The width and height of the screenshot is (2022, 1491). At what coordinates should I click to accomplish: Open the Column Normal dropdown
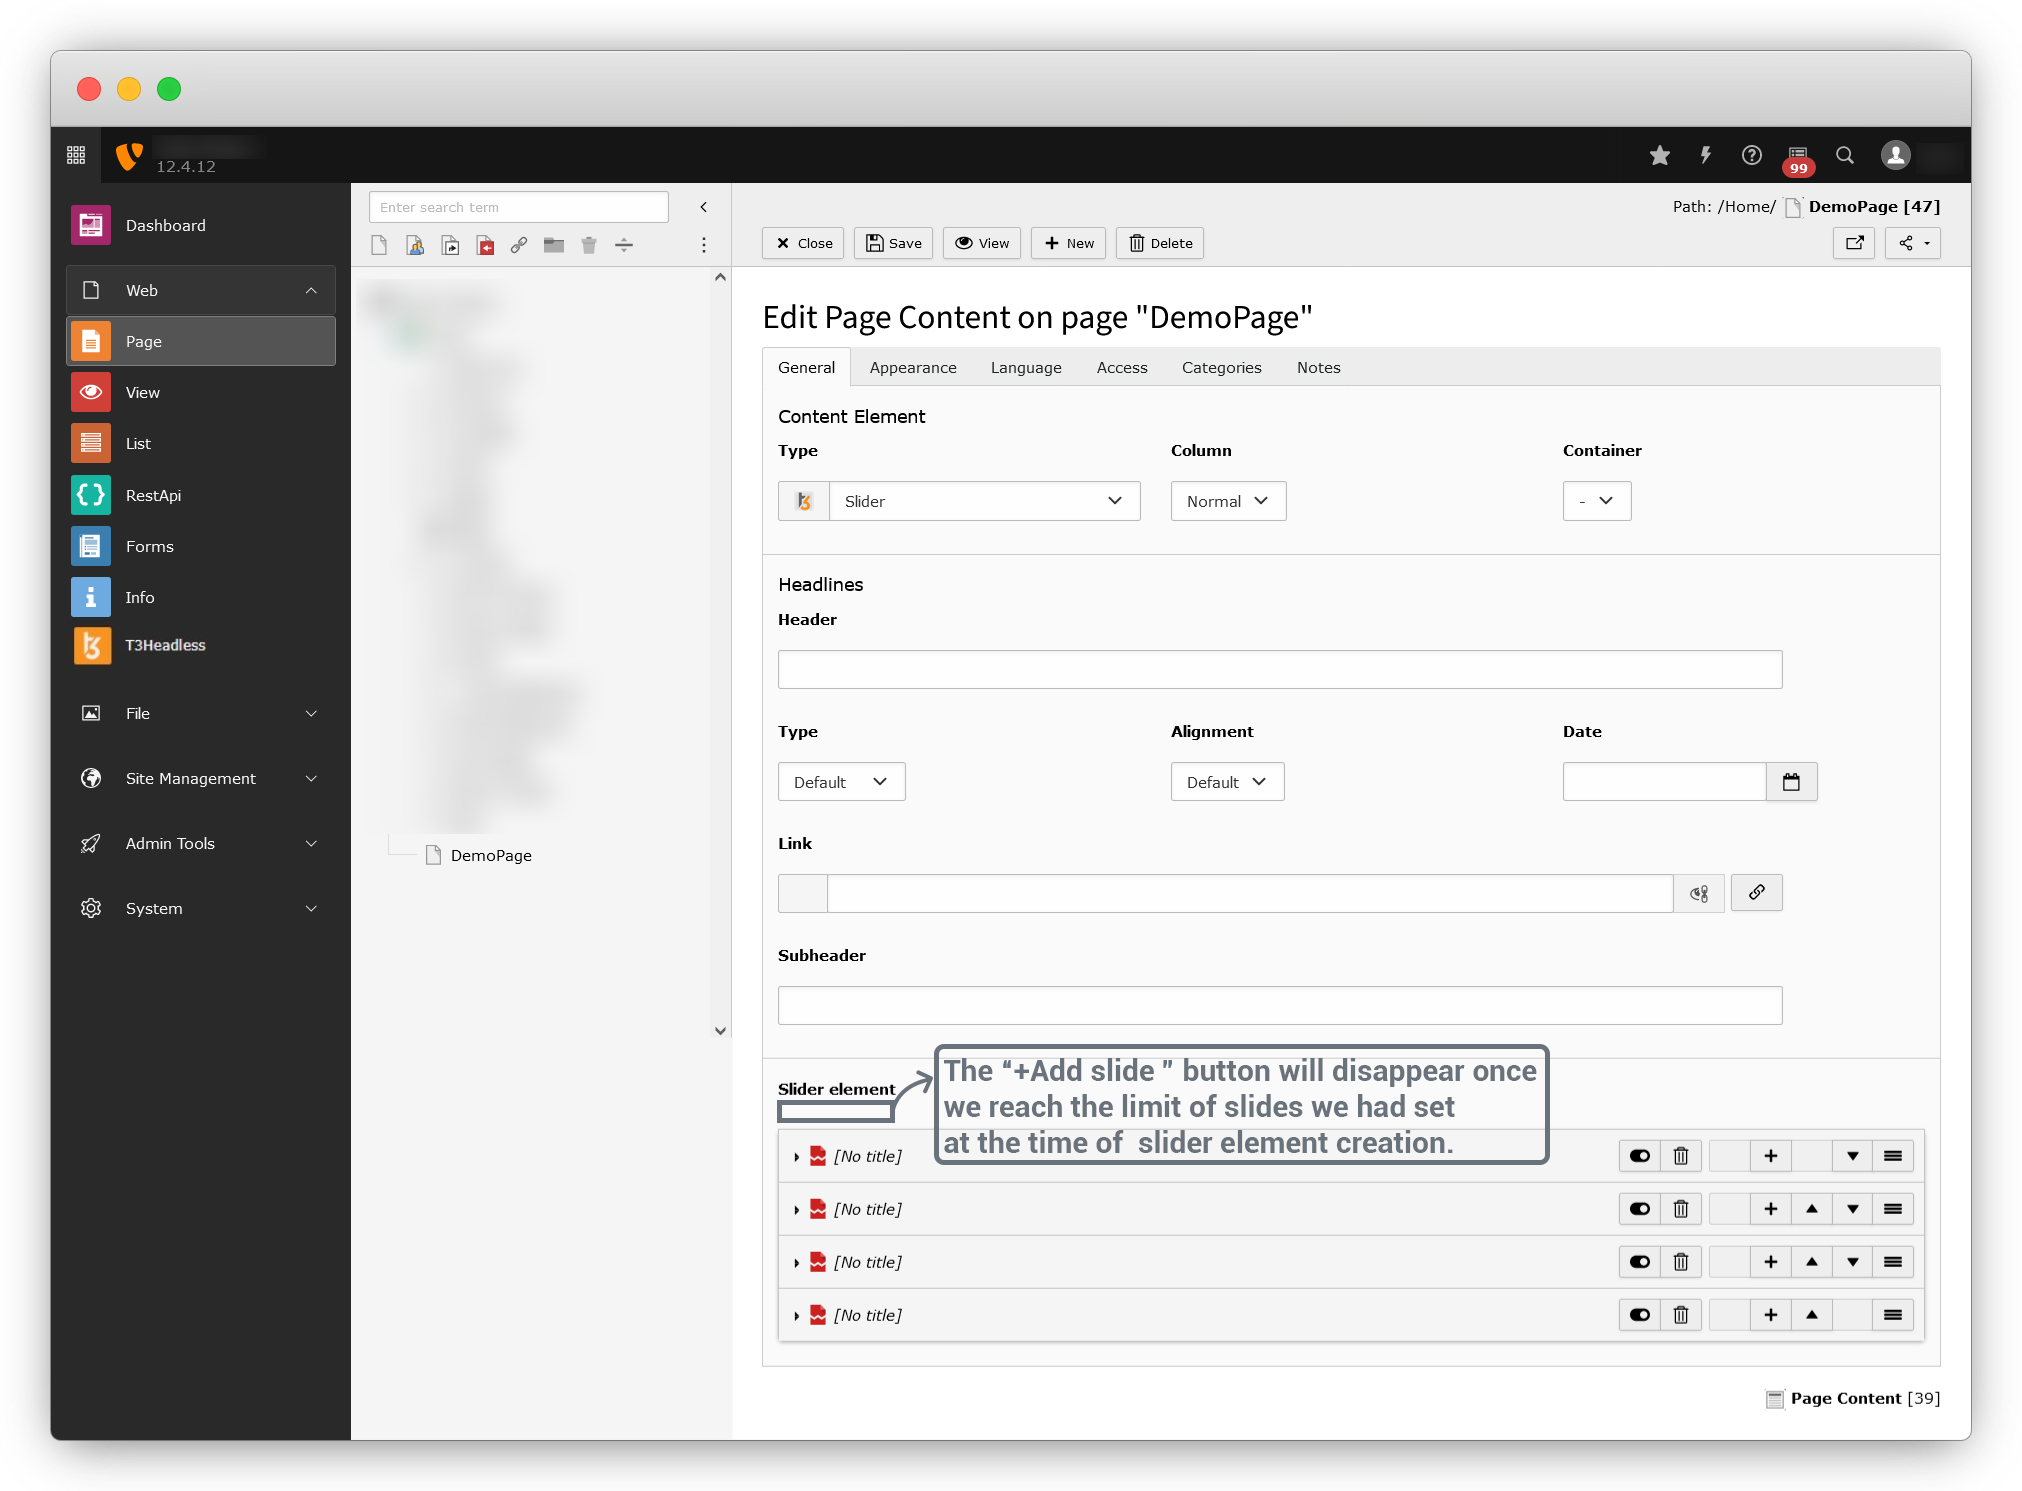pyautogui.click(x=1227, y=501)
